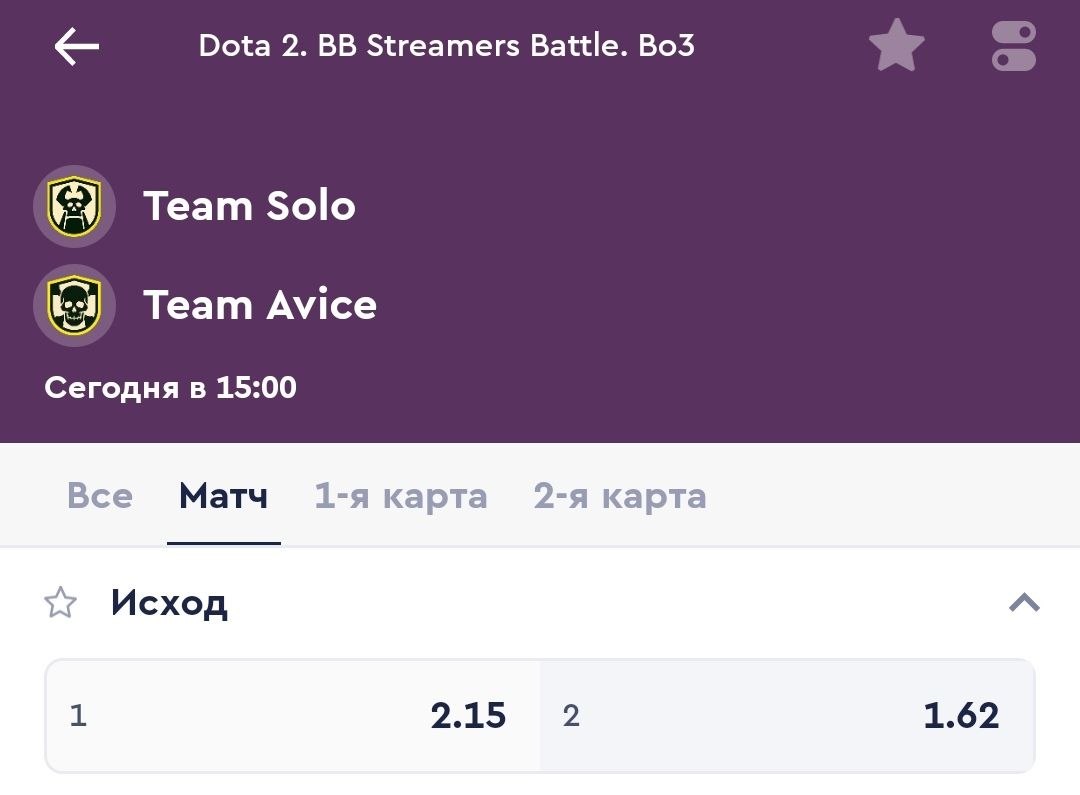Image resolution: width=1080 pixels, height=795 pixels.
Task: Collapse the Исход section chevron
Action: coord(1024,603)
